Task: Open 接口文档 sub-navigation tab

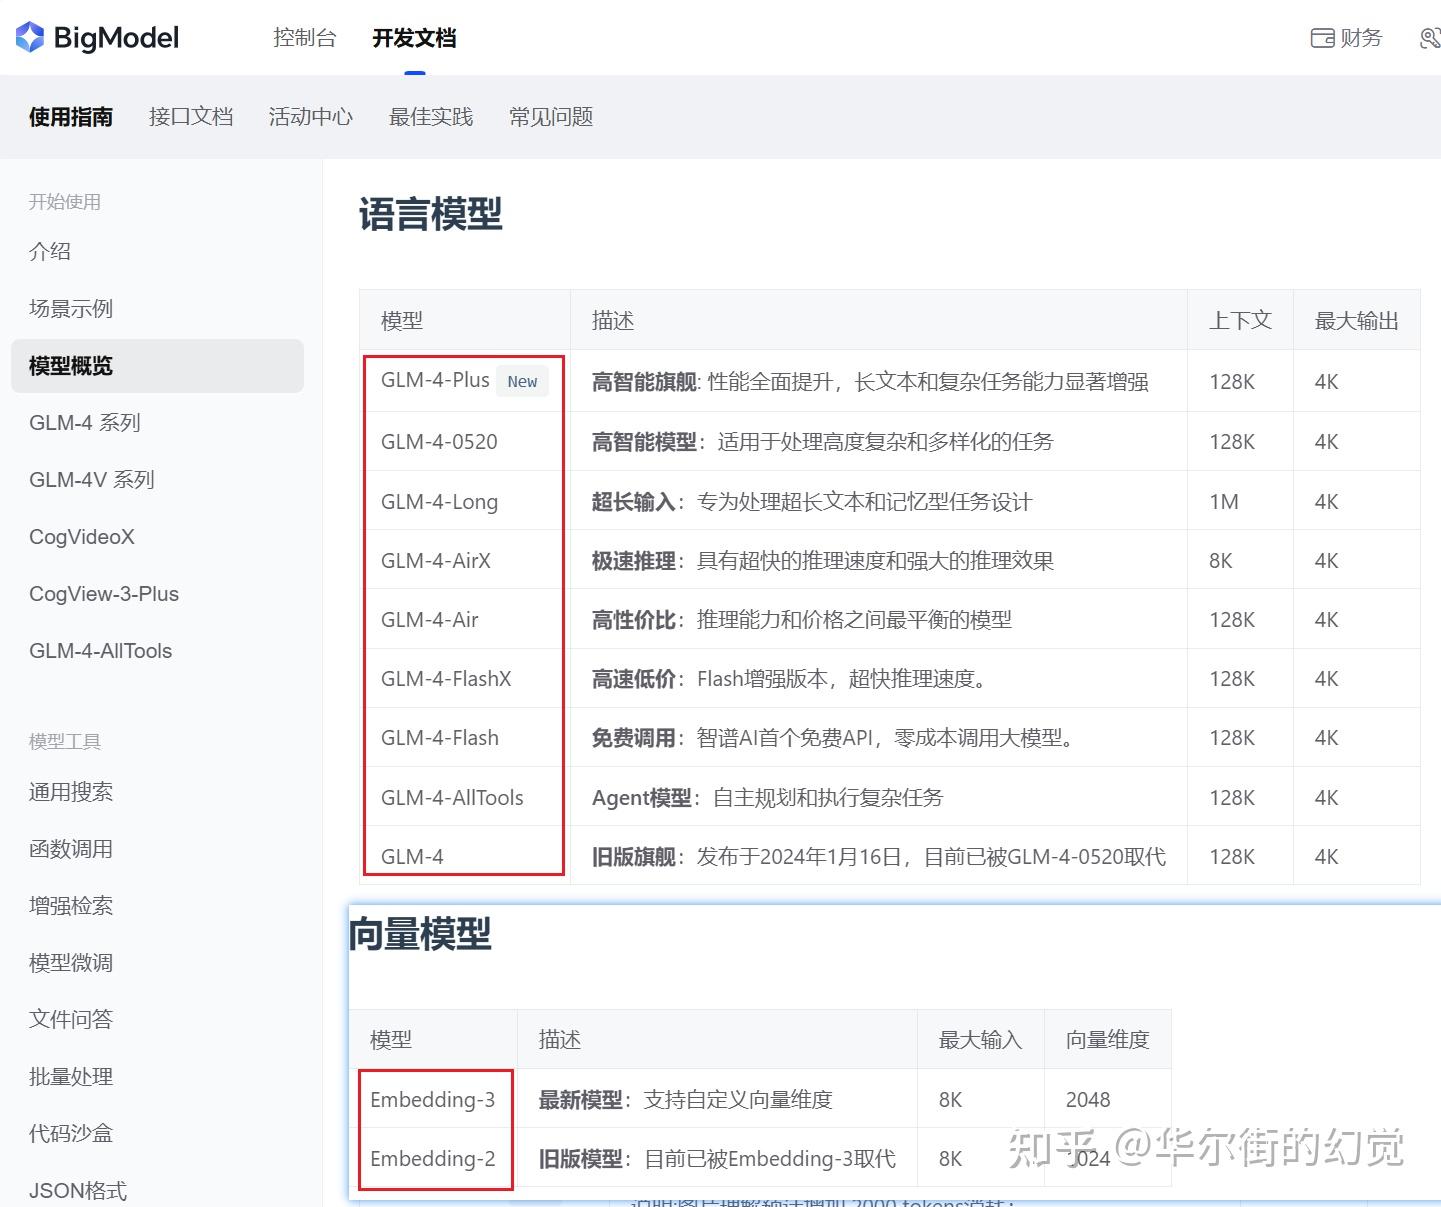Action: click(191, 117)
